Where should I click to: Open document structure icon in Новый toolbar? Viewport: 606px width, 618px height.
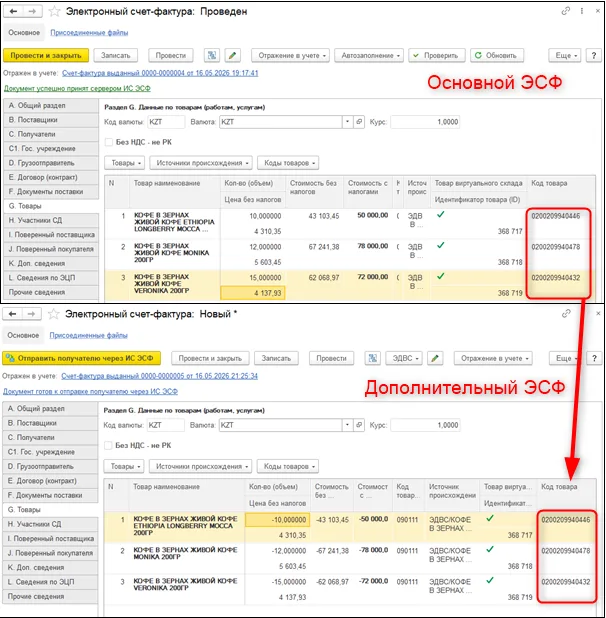point(373,358)
